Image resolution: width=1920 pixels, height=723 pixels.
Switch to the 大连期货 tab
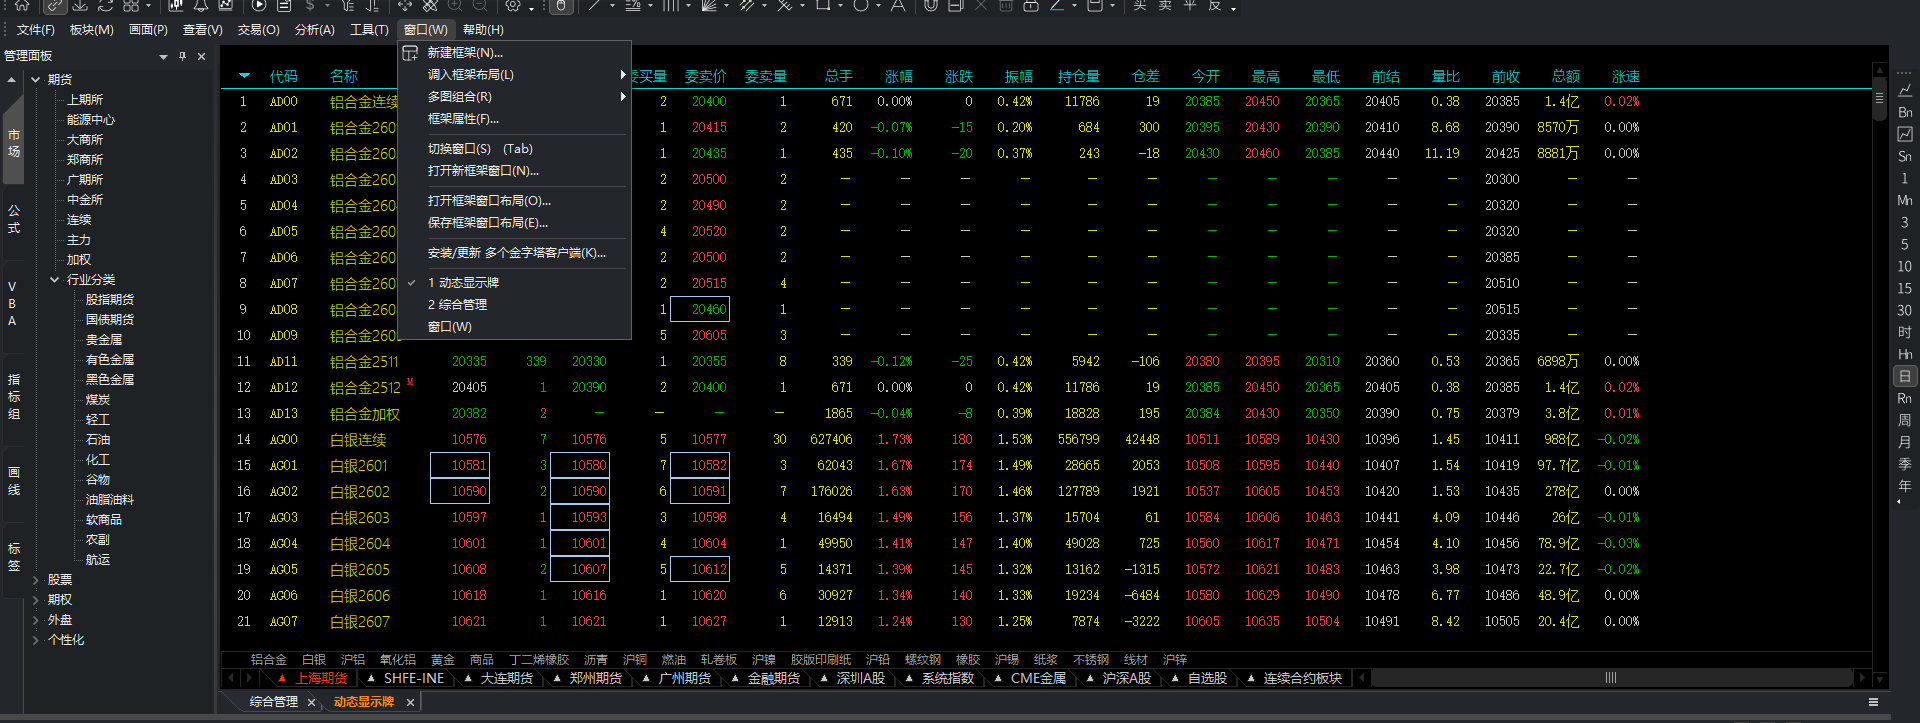click(506, 678)
